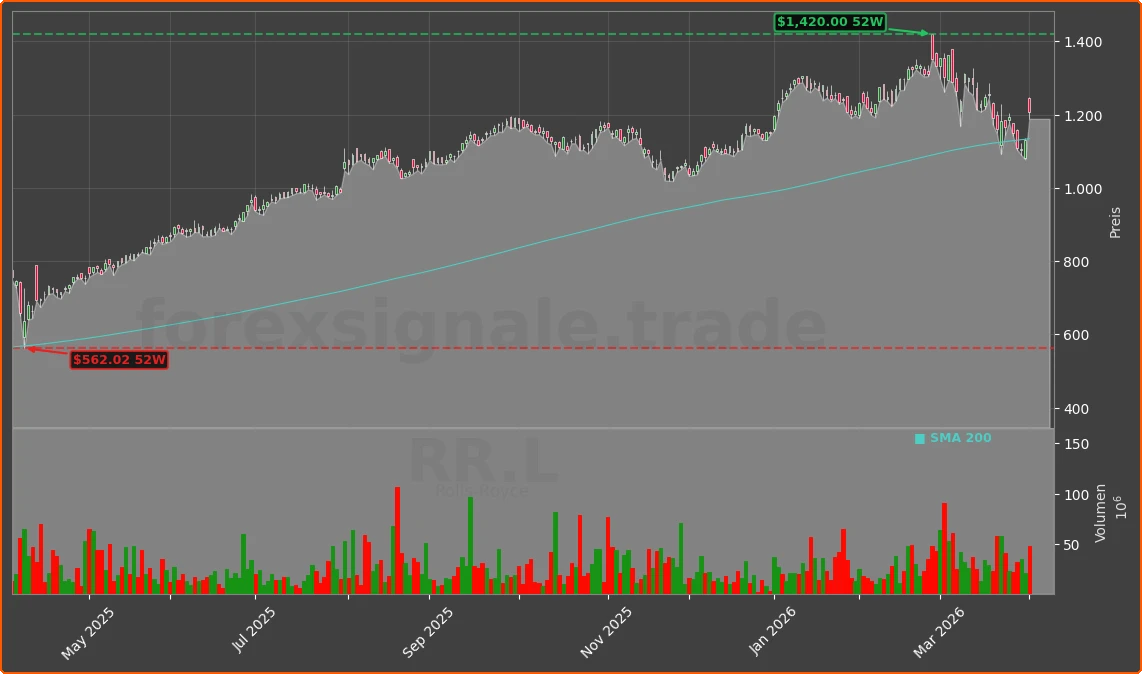
Task: Click the latest candlestick at the chart's right end
Action: coord(1029,106)
